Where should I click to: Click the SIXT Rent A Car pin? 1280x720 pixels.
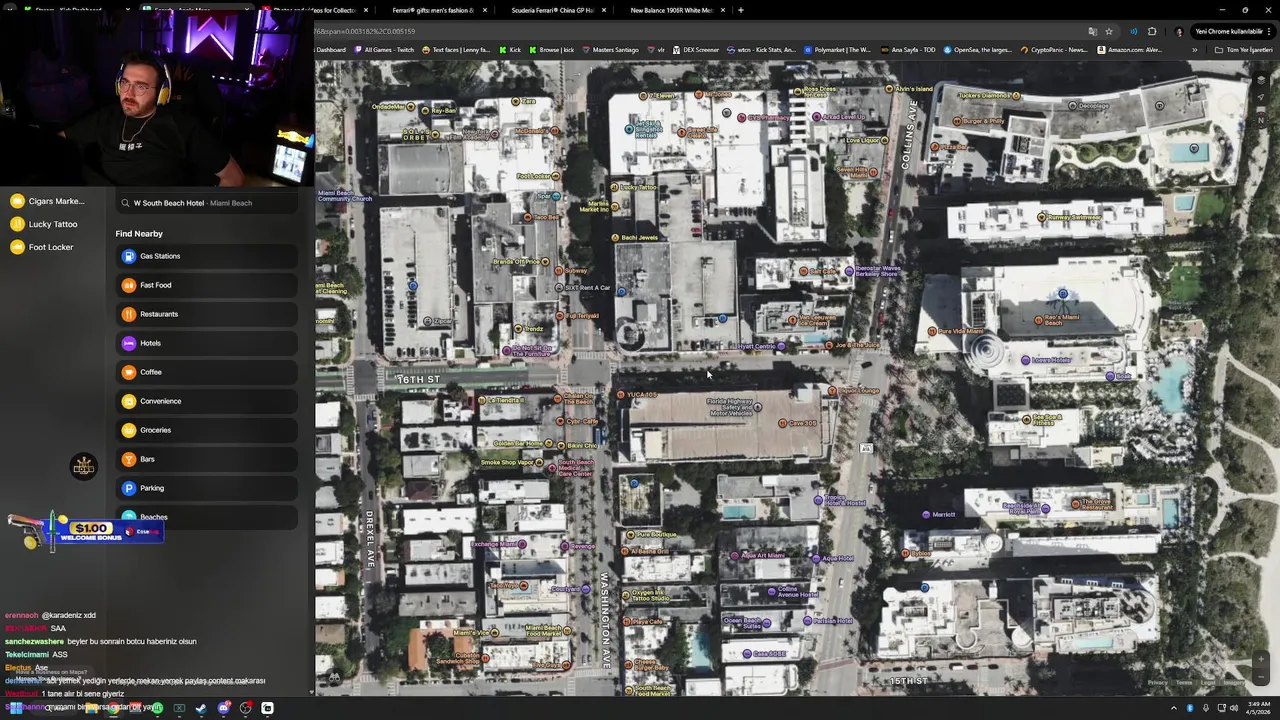click(x=559, y=288)
